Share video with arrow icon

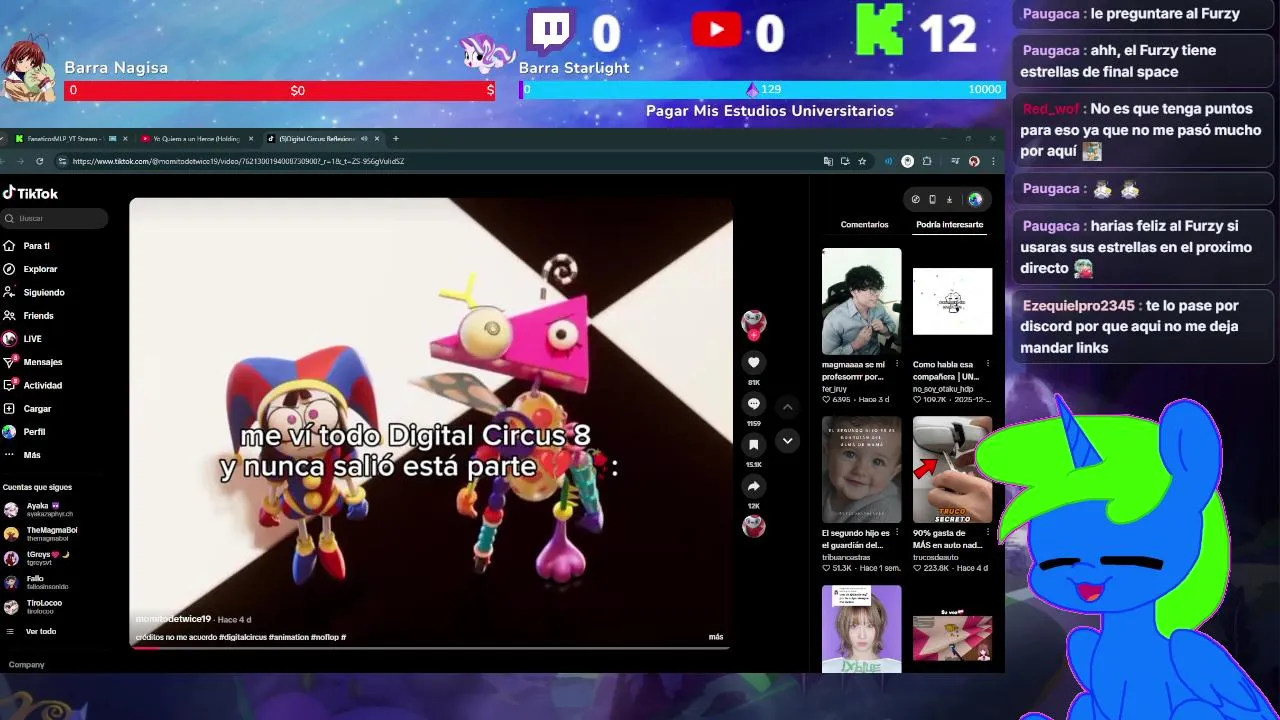754,486
